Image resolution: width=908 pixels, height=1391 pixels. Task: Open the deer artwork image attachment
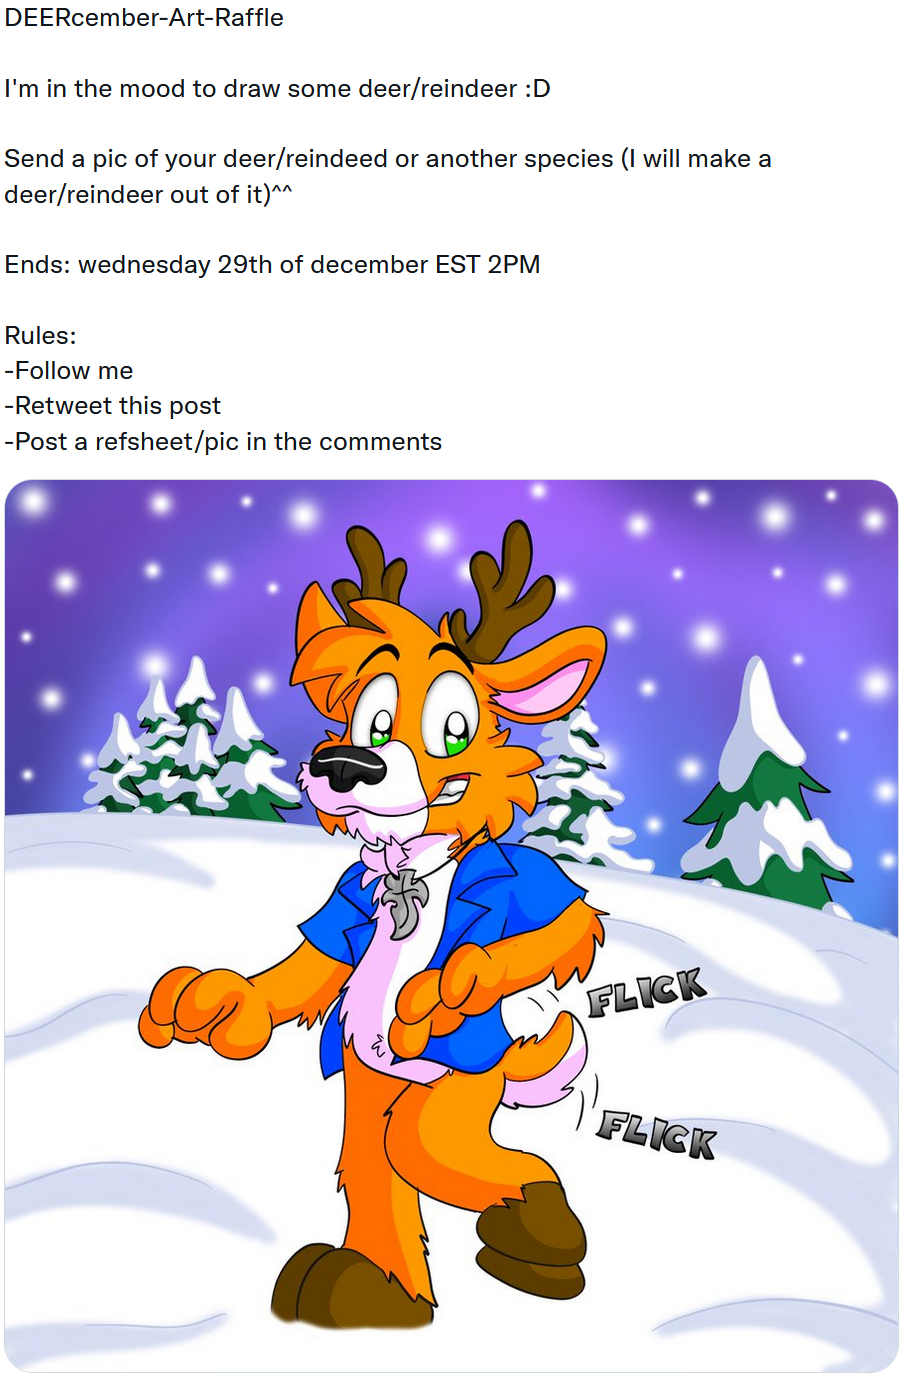pyautogui.click(x=451, y=926)
